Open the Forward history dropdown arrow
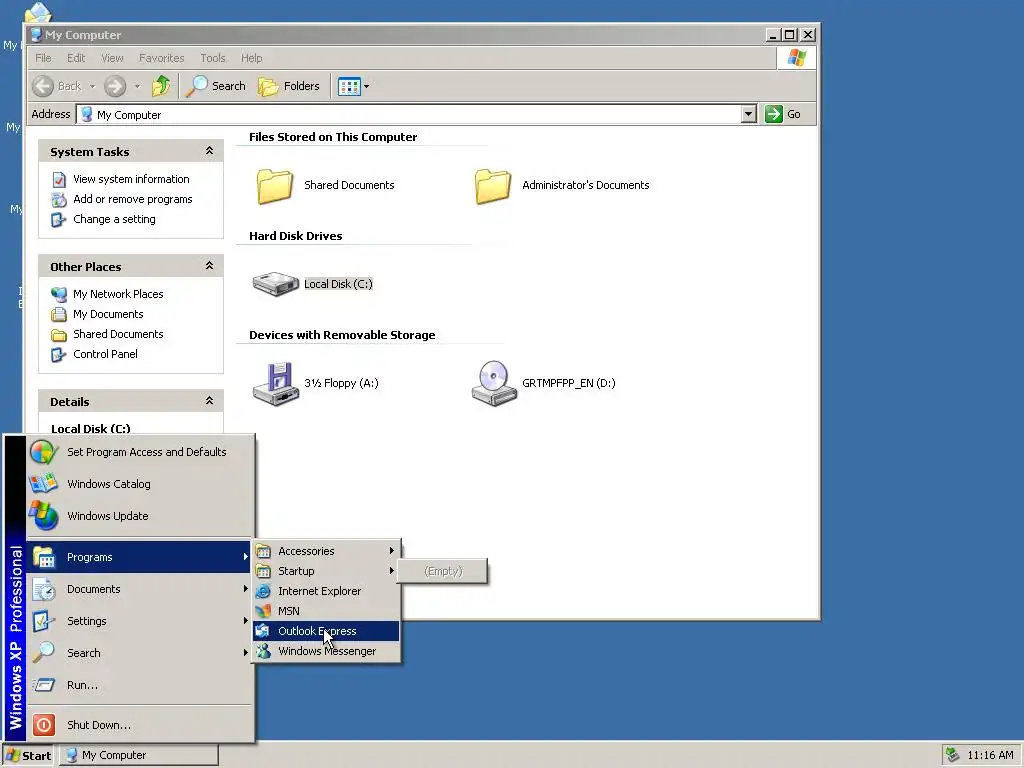Screen dimensions: 1024x768 point(137,86)
